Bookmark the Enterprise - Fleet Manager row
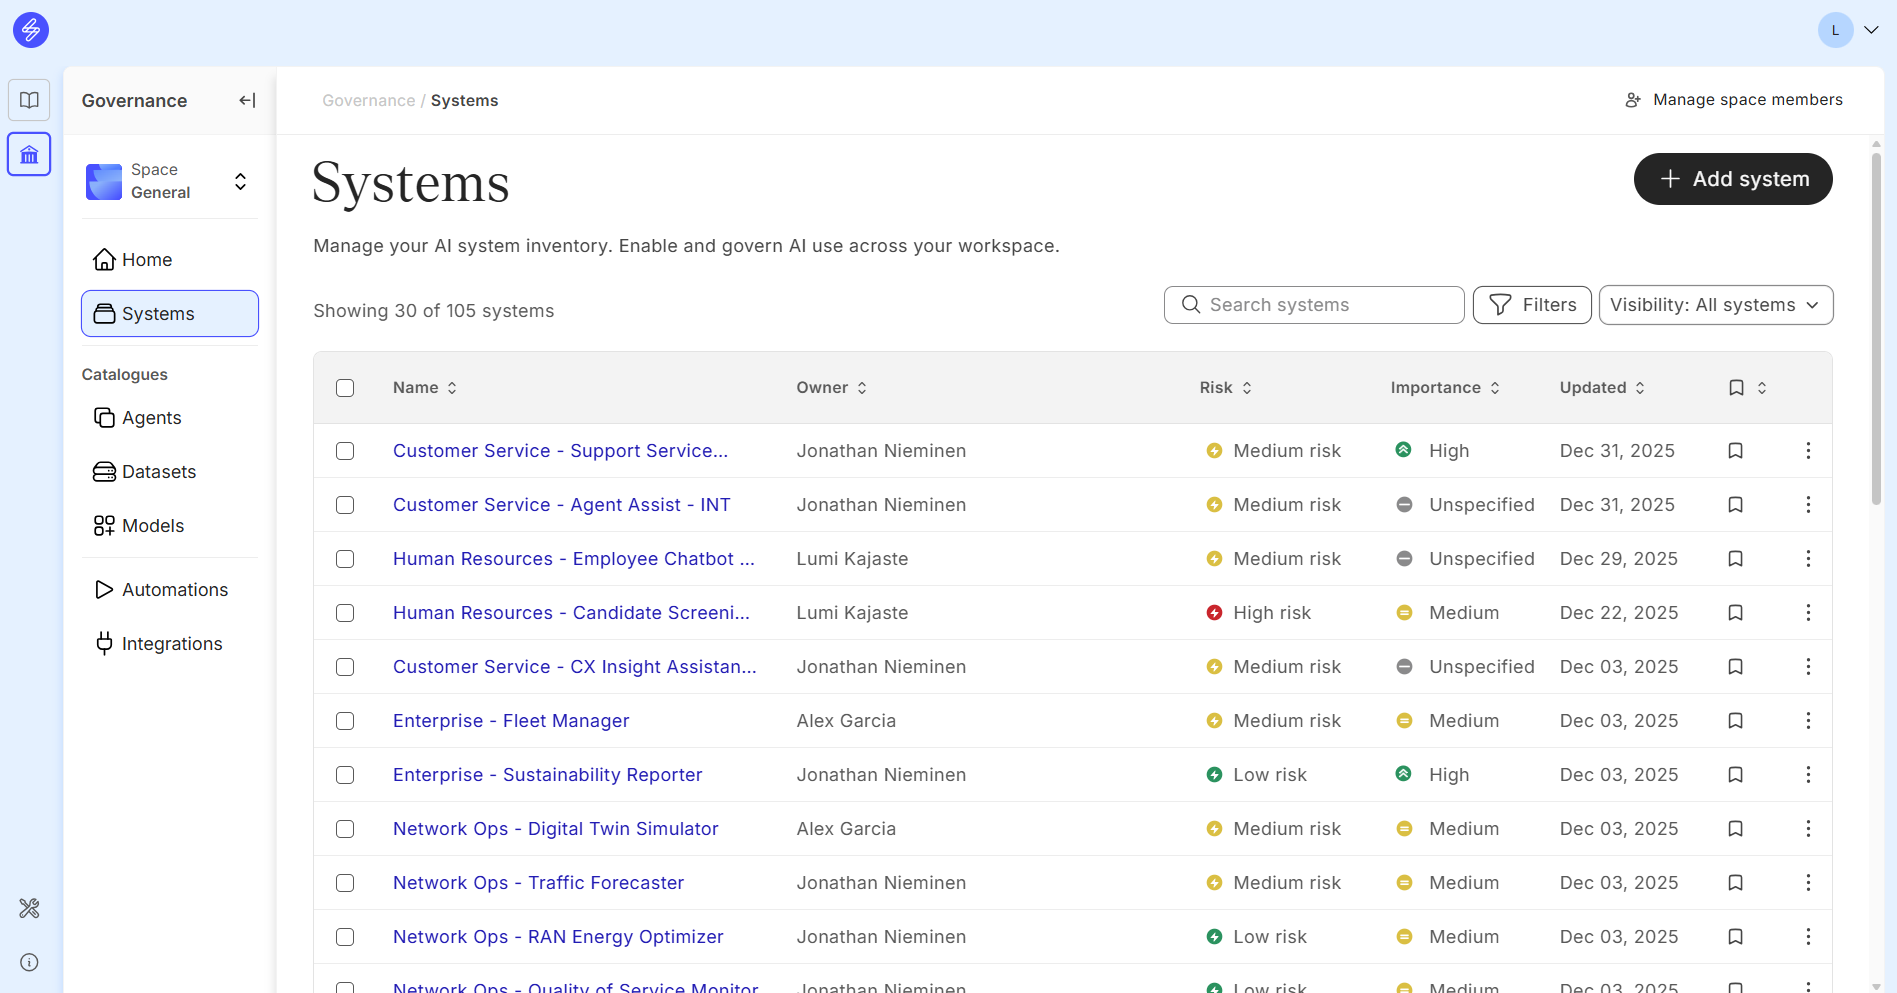The width and height of the screenshot is (1897, 993). coord(1735,721)
